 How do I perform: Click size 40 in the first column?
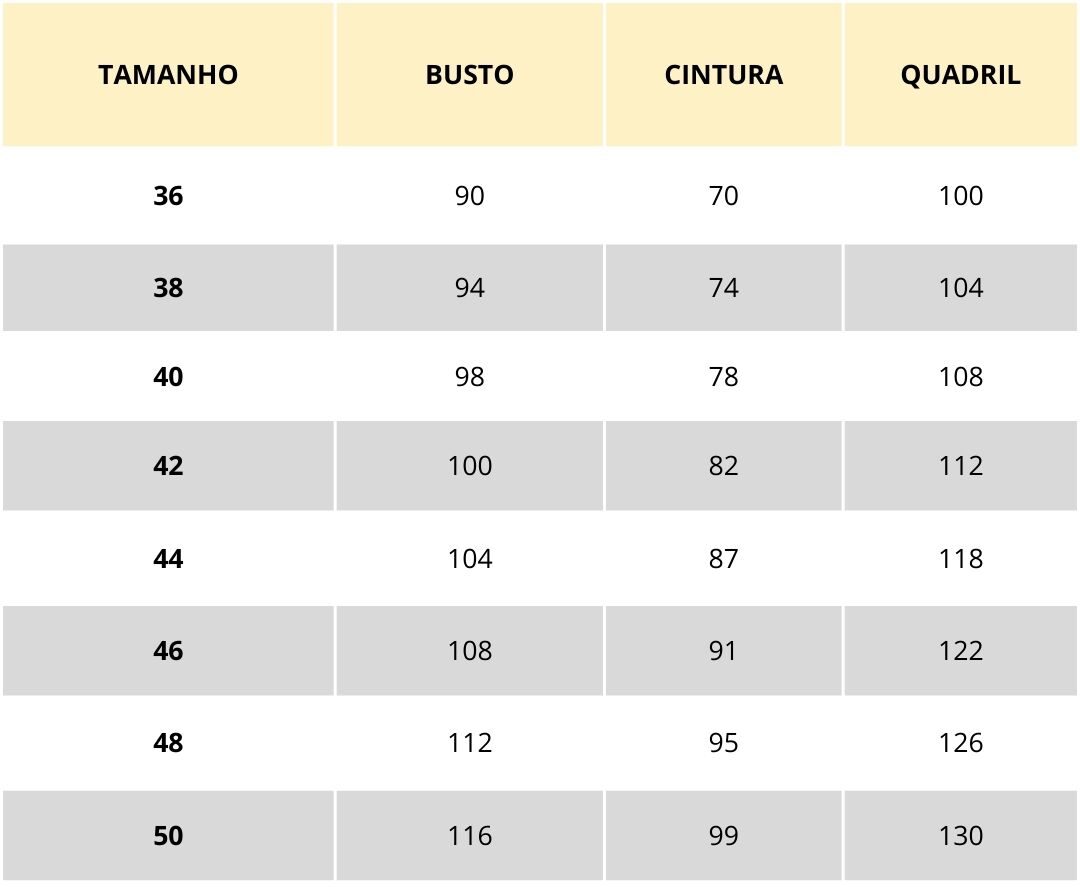tap(168, 377)
